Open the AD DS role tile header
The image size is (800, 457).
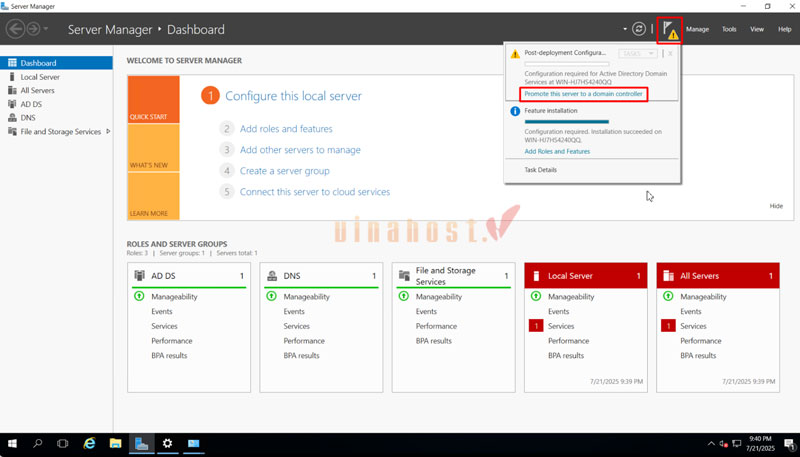189,275
